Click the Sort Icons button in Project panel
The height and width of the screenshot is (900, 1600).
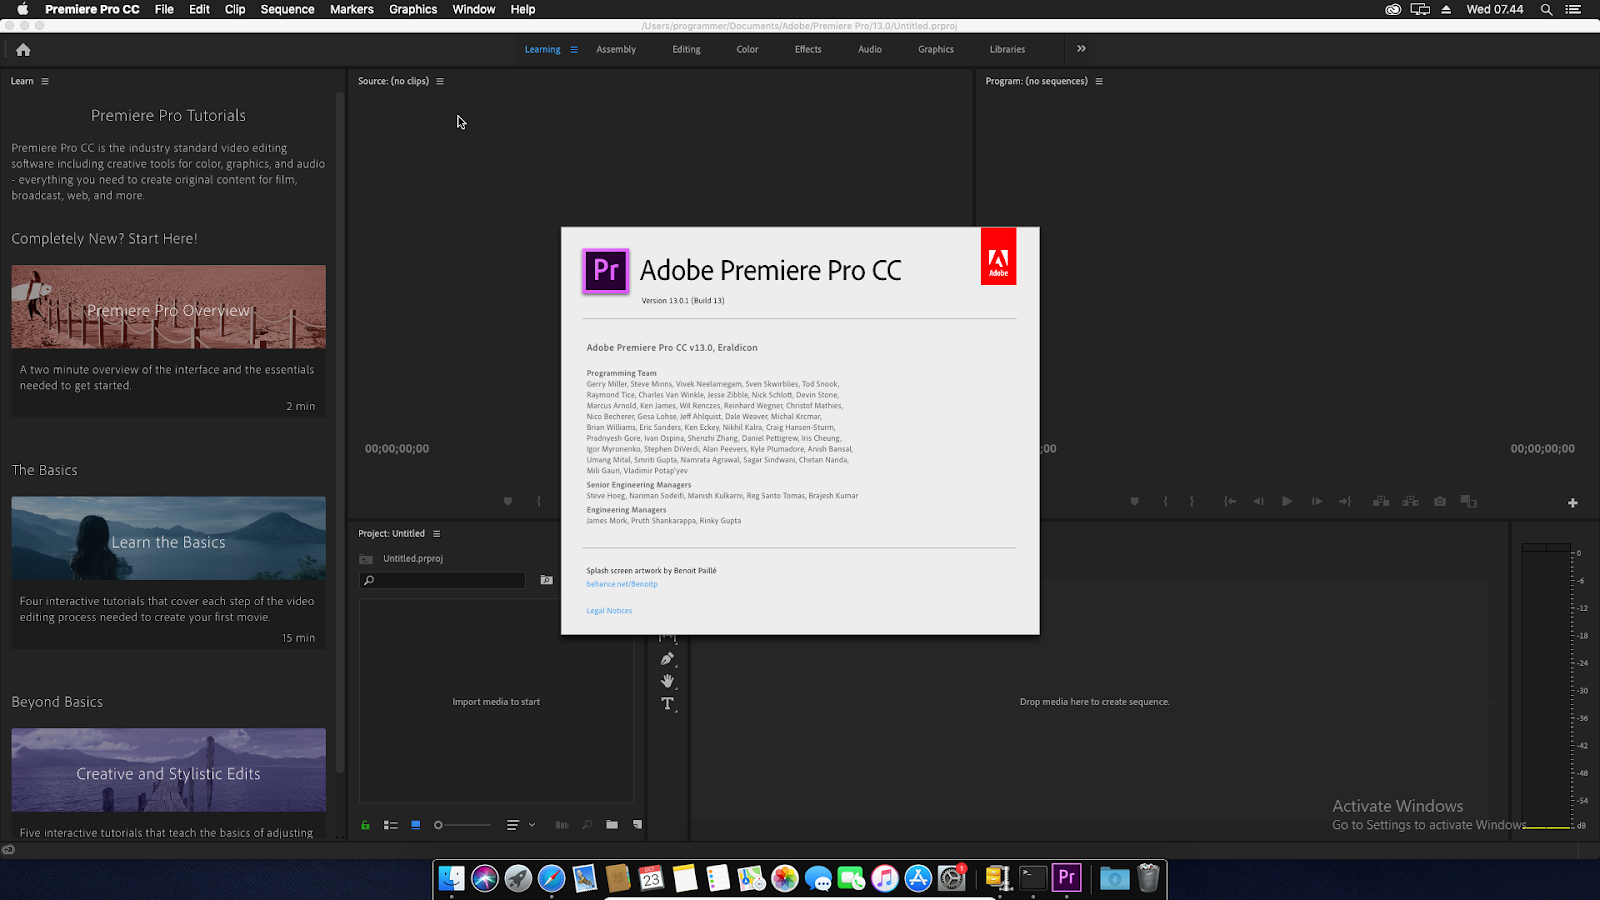point(513,825)
